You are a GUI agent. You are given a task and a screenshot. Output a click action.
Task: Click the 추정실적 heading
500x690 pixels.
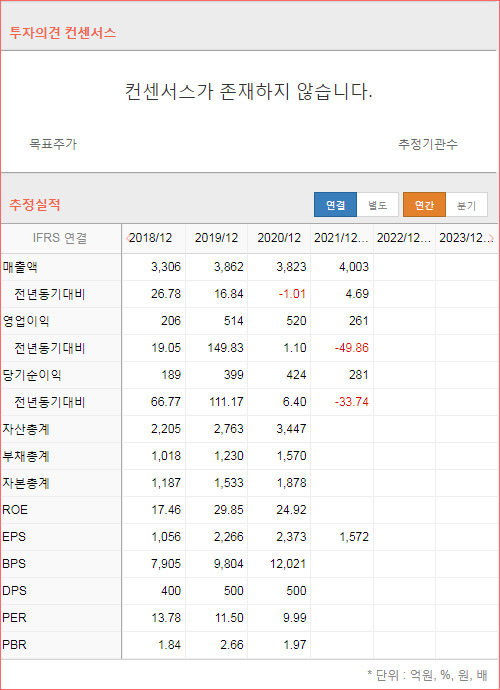(35, 204)
